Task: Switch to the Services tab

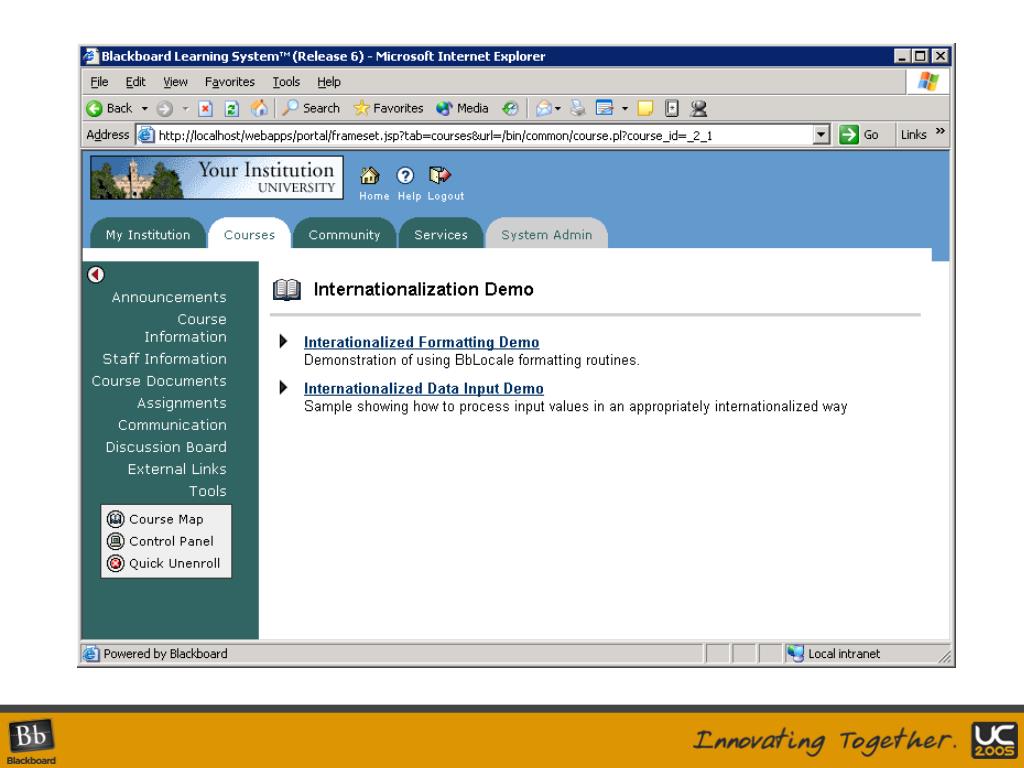Action: point(441,234)
